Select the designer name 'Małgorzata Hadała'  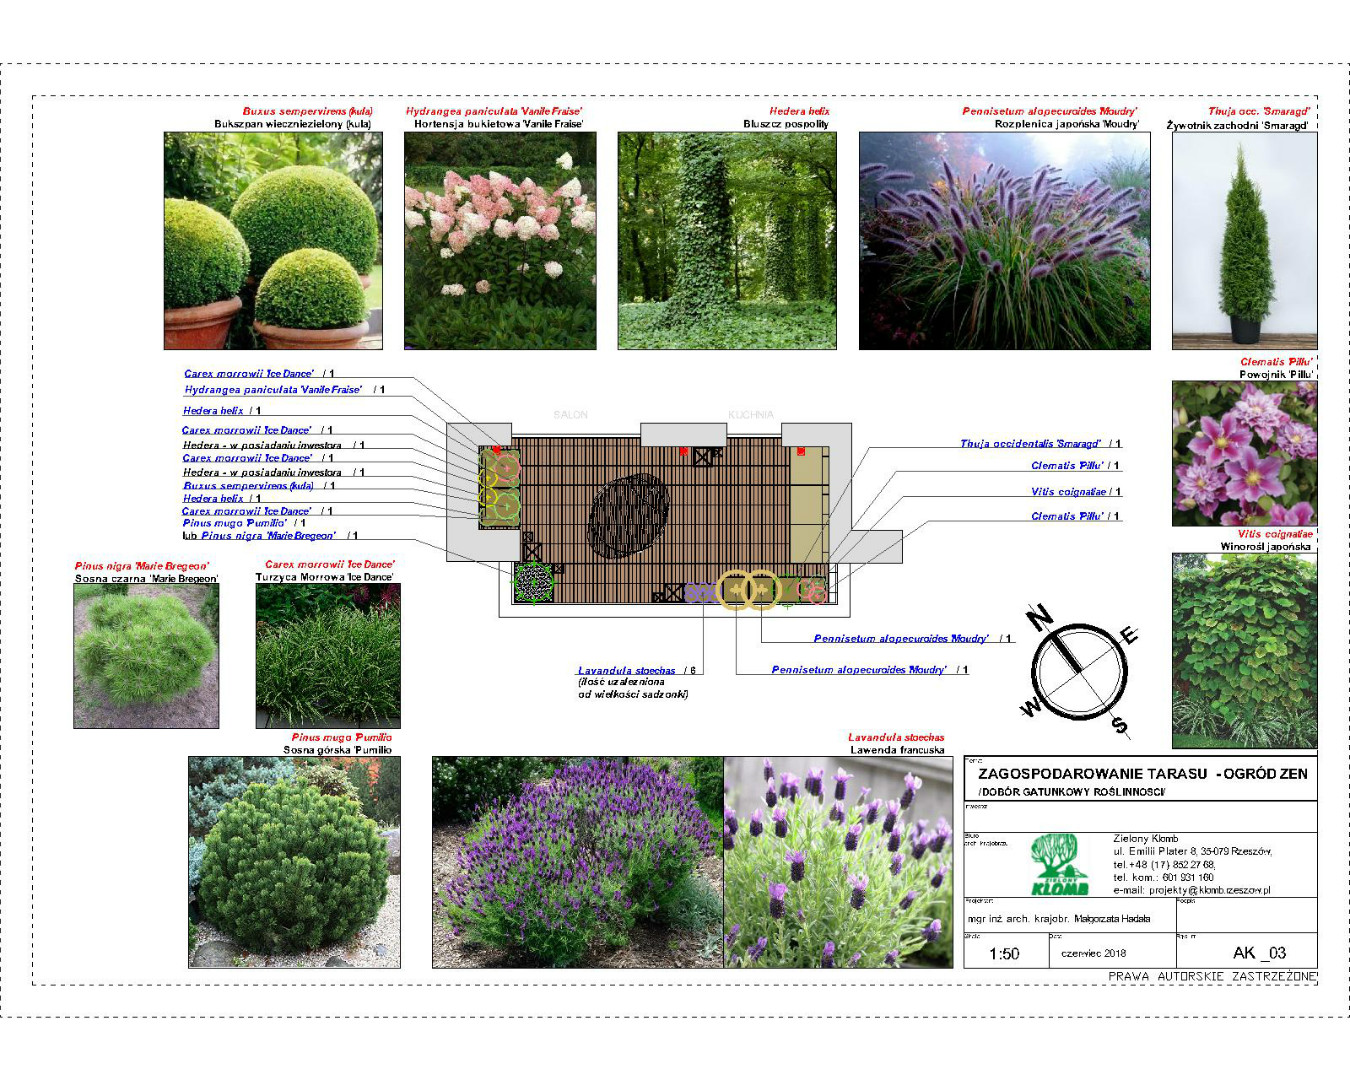coord(1112,918)
